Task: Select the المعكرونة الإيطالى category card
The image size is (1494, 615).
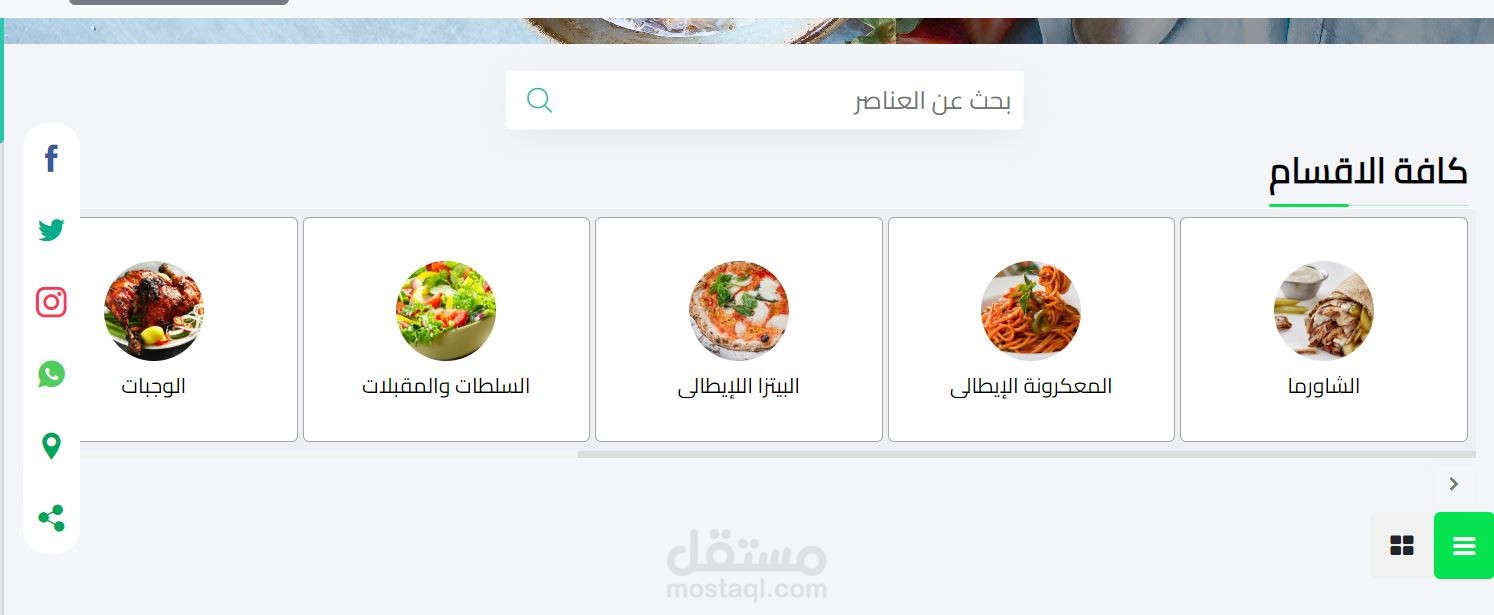Action: click(1031, 329)
